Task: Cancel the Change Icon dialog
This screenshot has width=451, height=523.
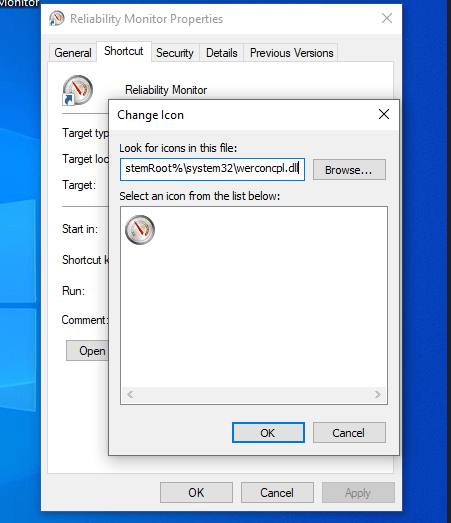Action: click(x=349, y=433)
